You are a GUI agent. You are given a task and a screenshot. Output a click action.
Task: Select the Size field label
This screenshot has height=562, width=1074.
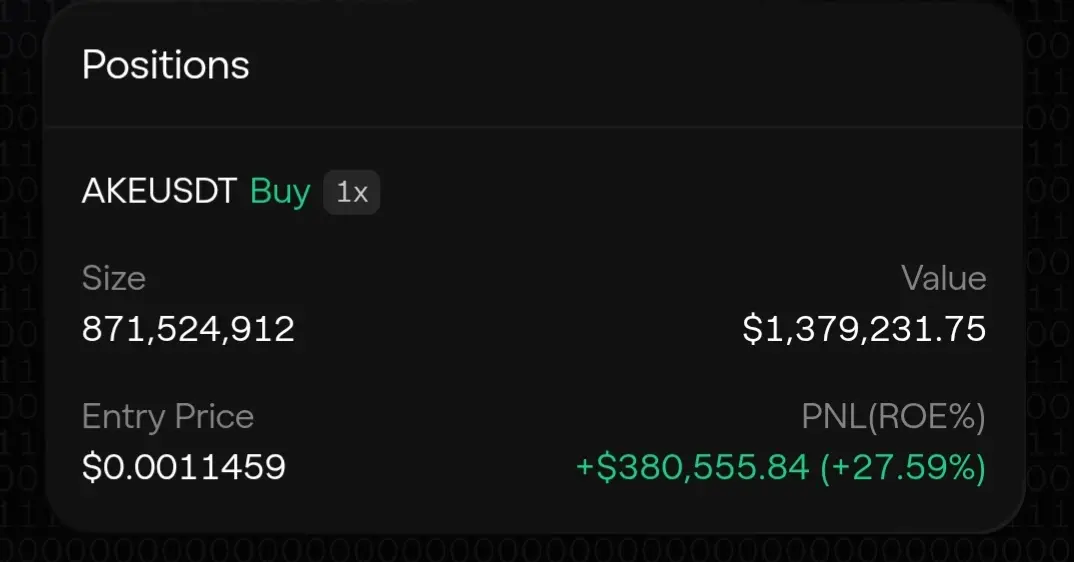(x=114, y=278)
